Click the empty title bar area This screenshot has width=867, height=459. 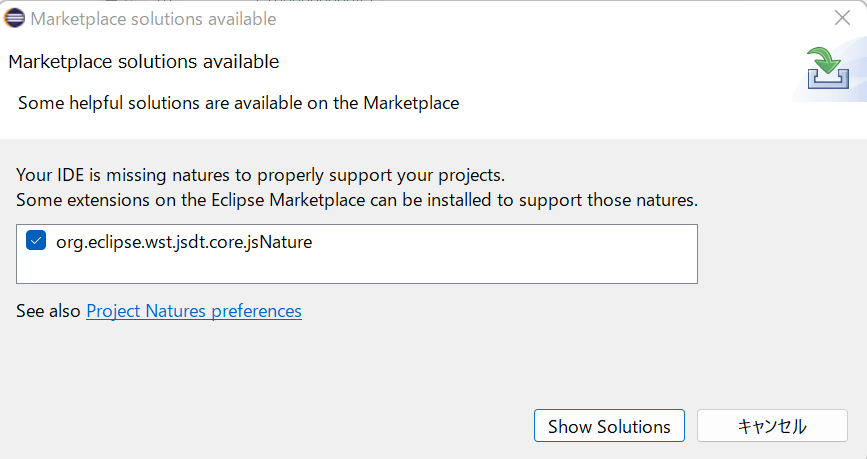[x=550, y=18]
